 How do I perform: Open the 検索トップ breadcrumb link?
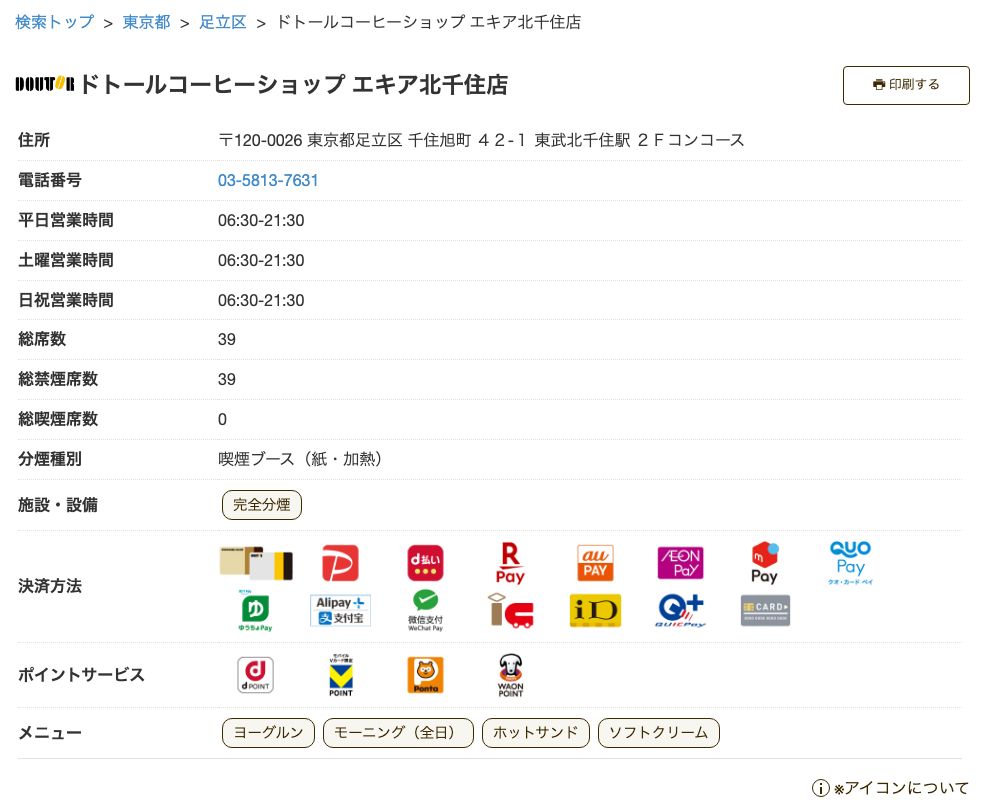pos(54,22)
